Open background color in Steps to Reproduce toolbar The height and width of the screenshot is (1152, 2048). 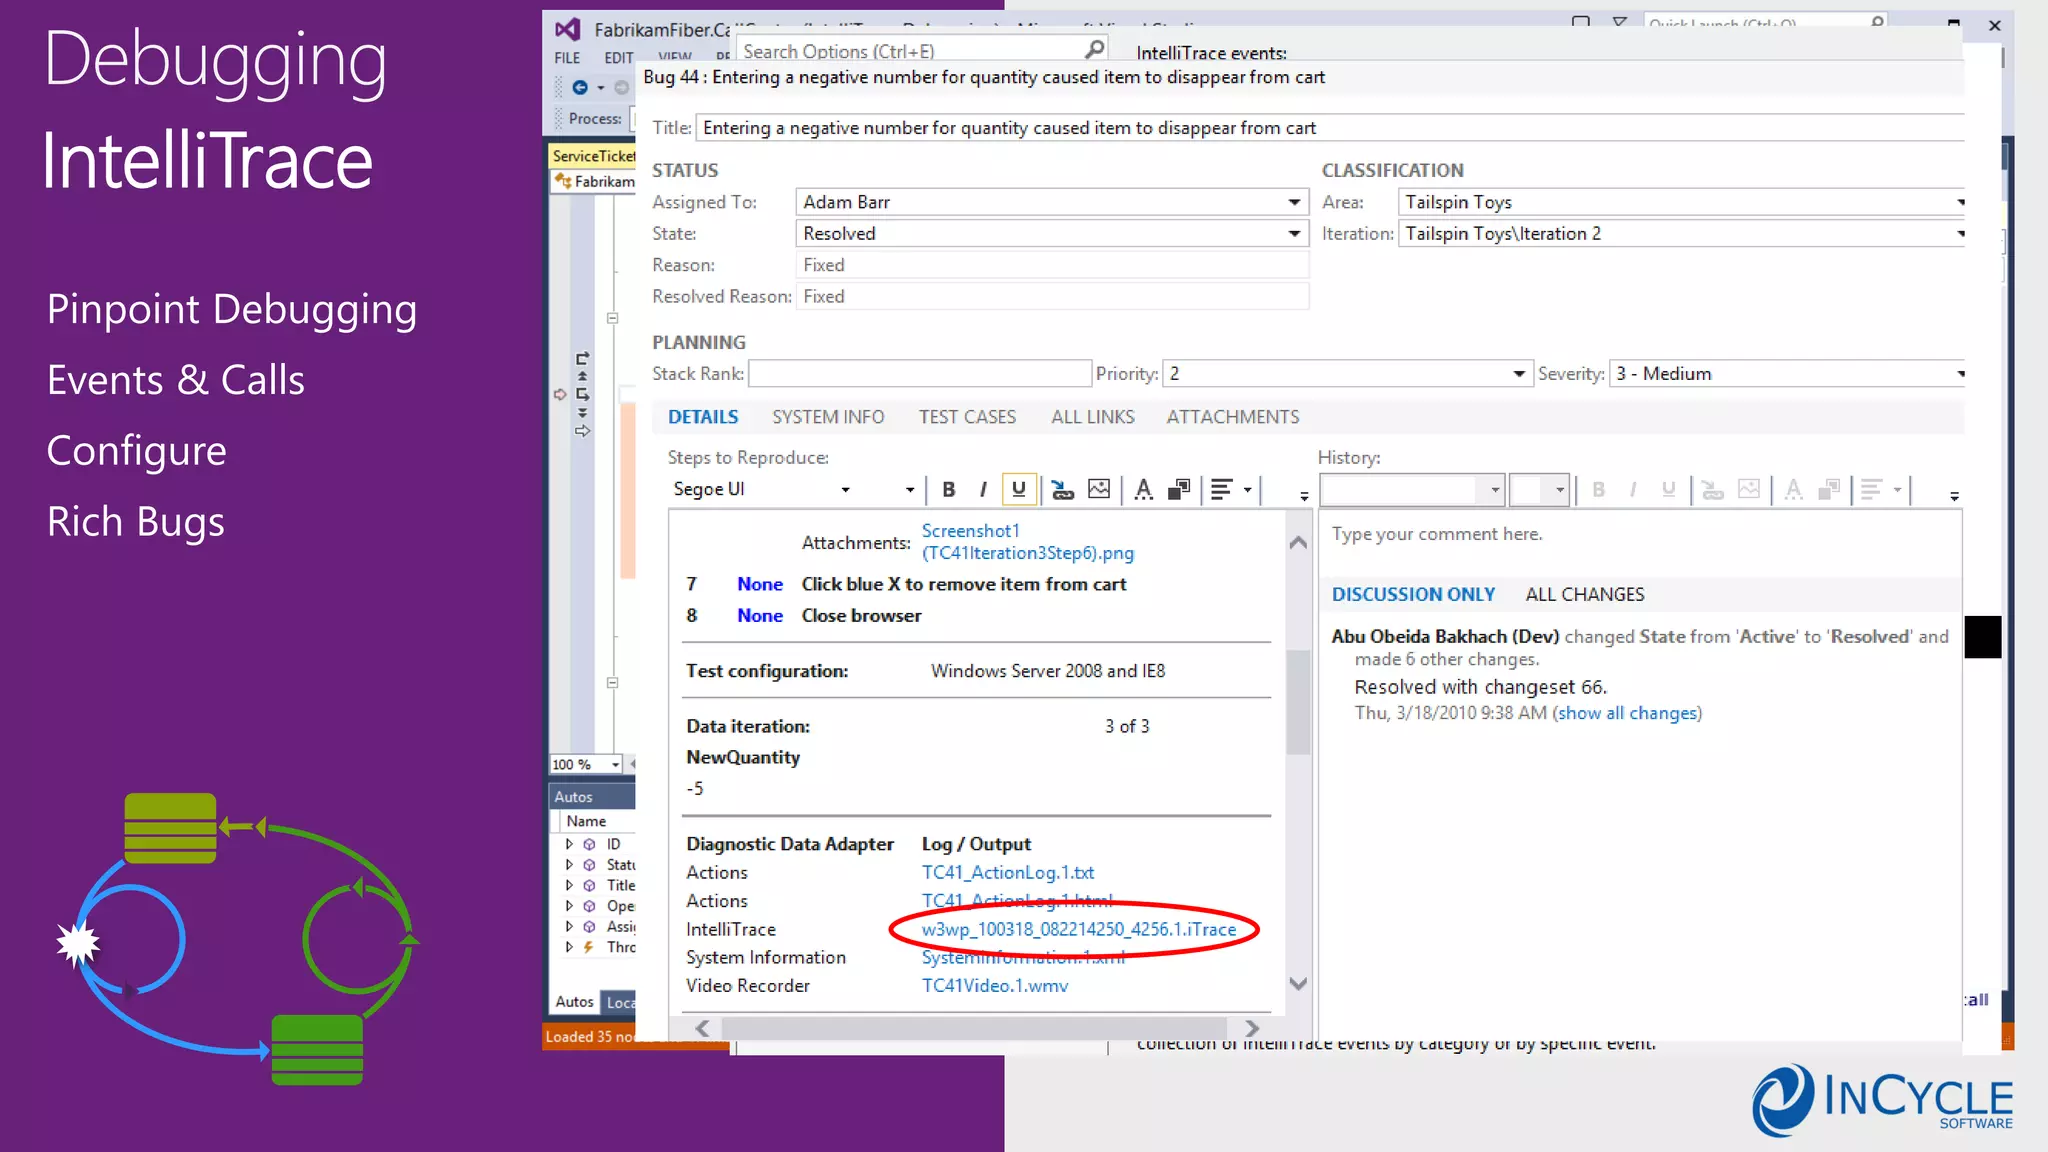click(1179, 489)
